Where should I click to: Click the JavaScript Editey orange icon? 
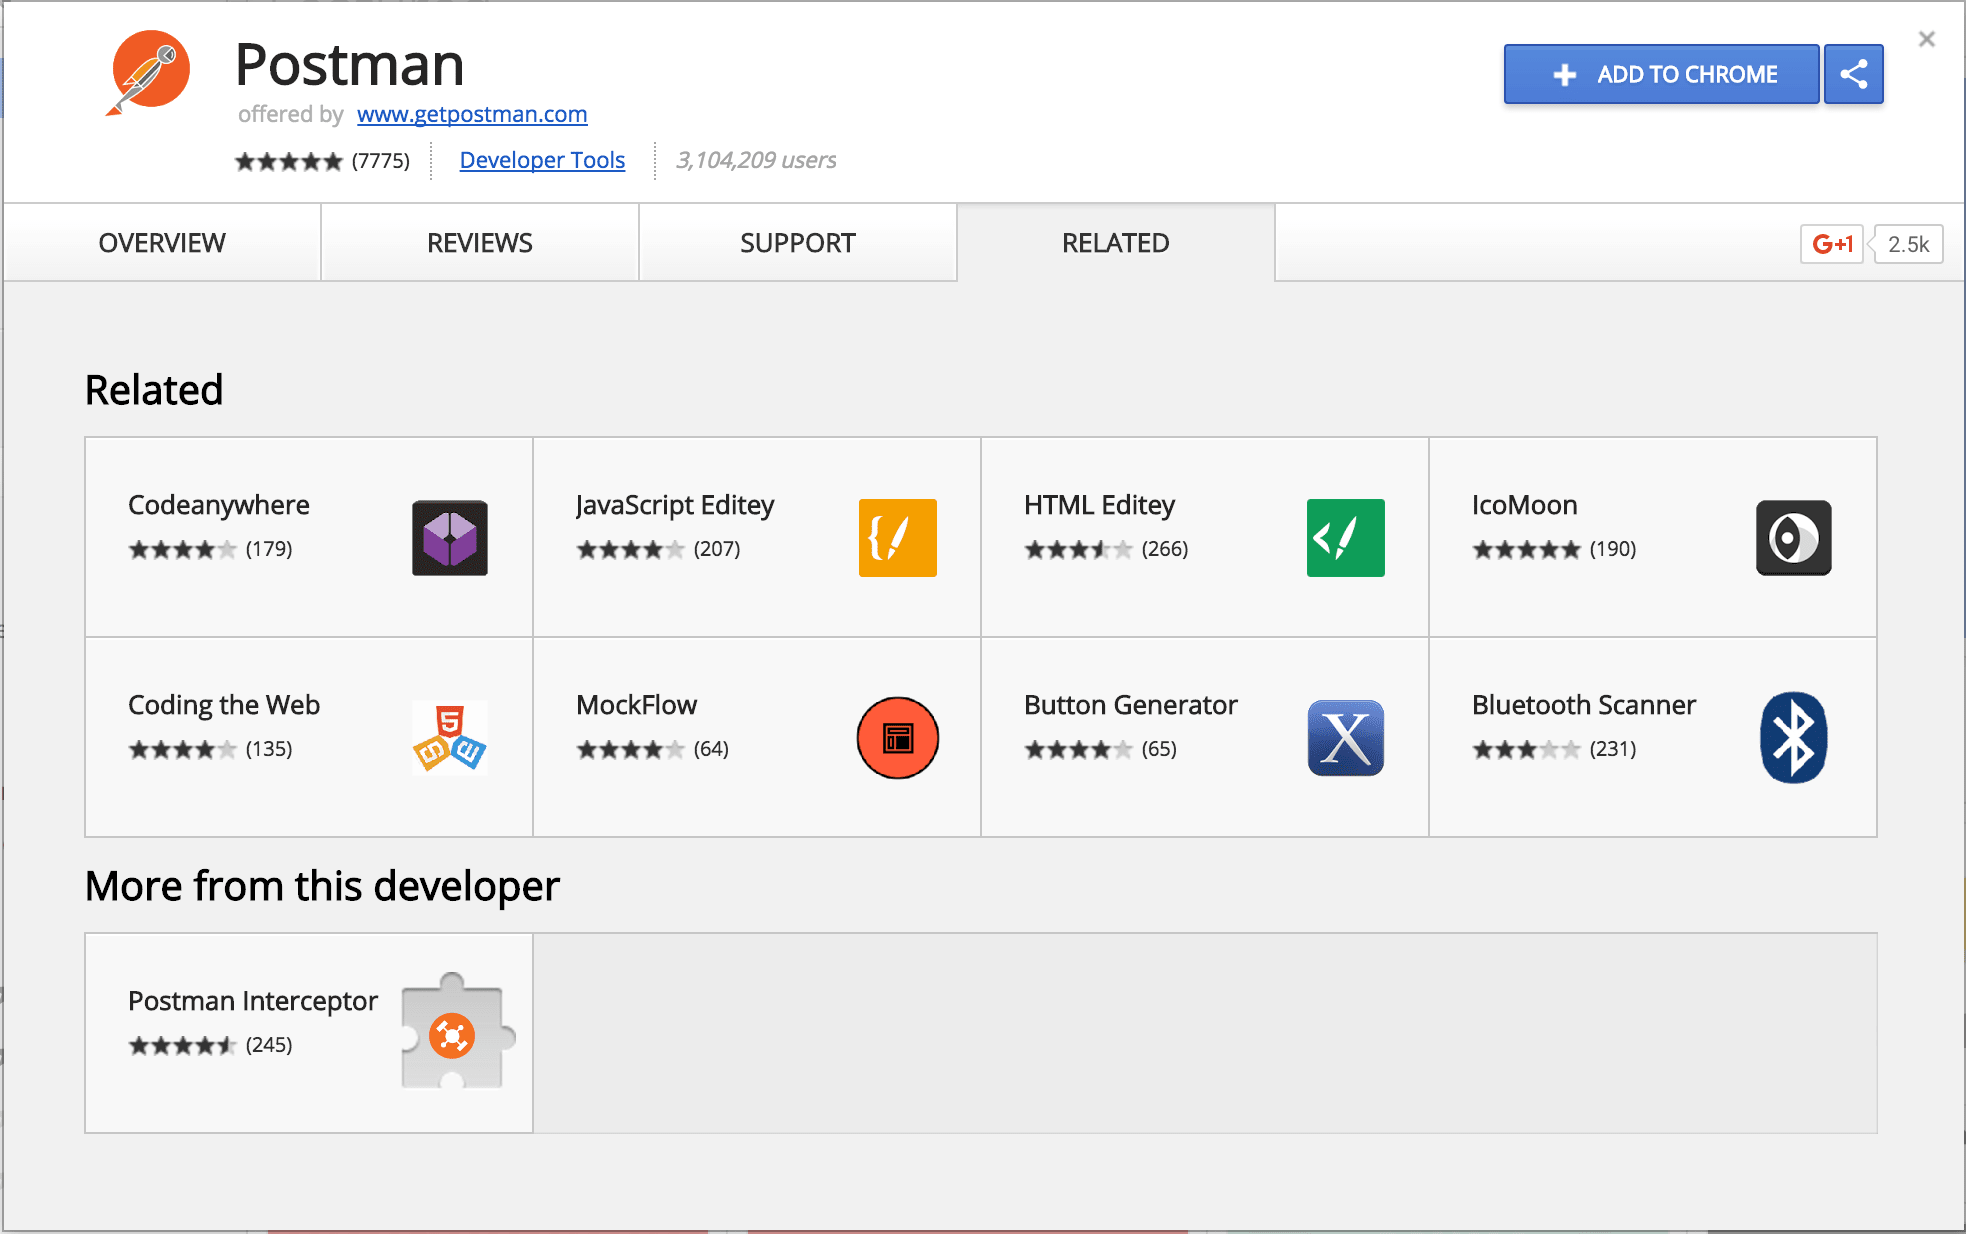[898, 538]
